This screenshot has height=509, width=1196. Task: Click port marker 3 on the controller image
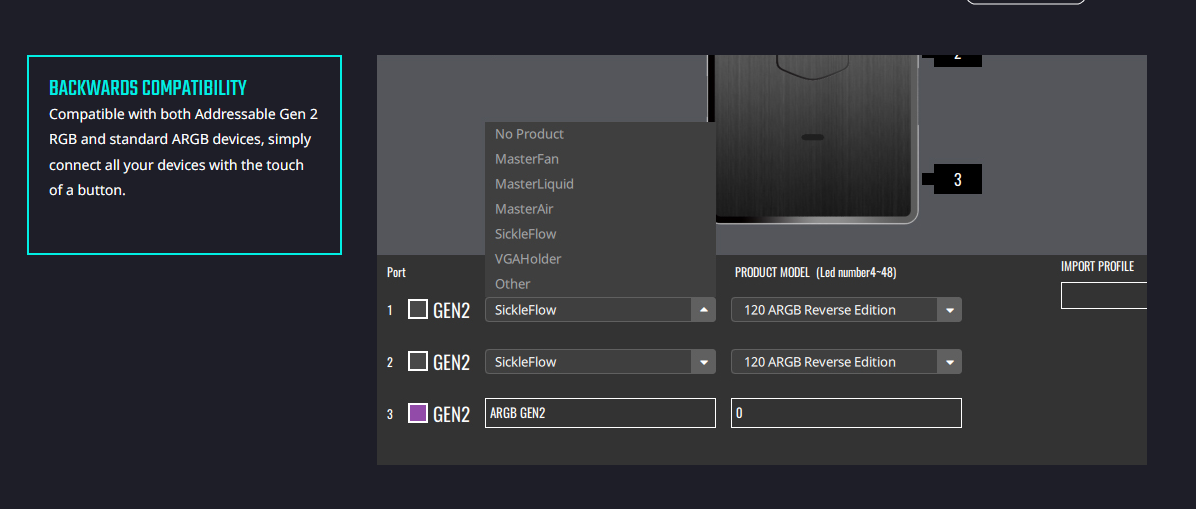coord(957,179)
